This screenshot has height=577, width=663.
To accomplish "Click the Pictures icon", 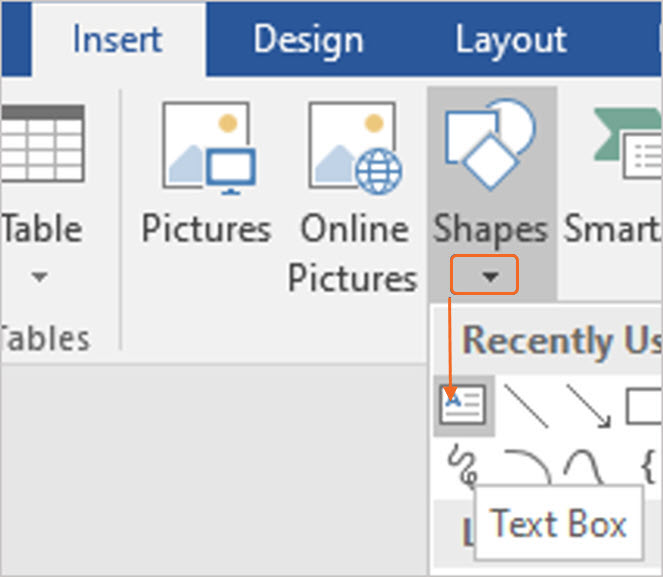I will click(209, 148).
